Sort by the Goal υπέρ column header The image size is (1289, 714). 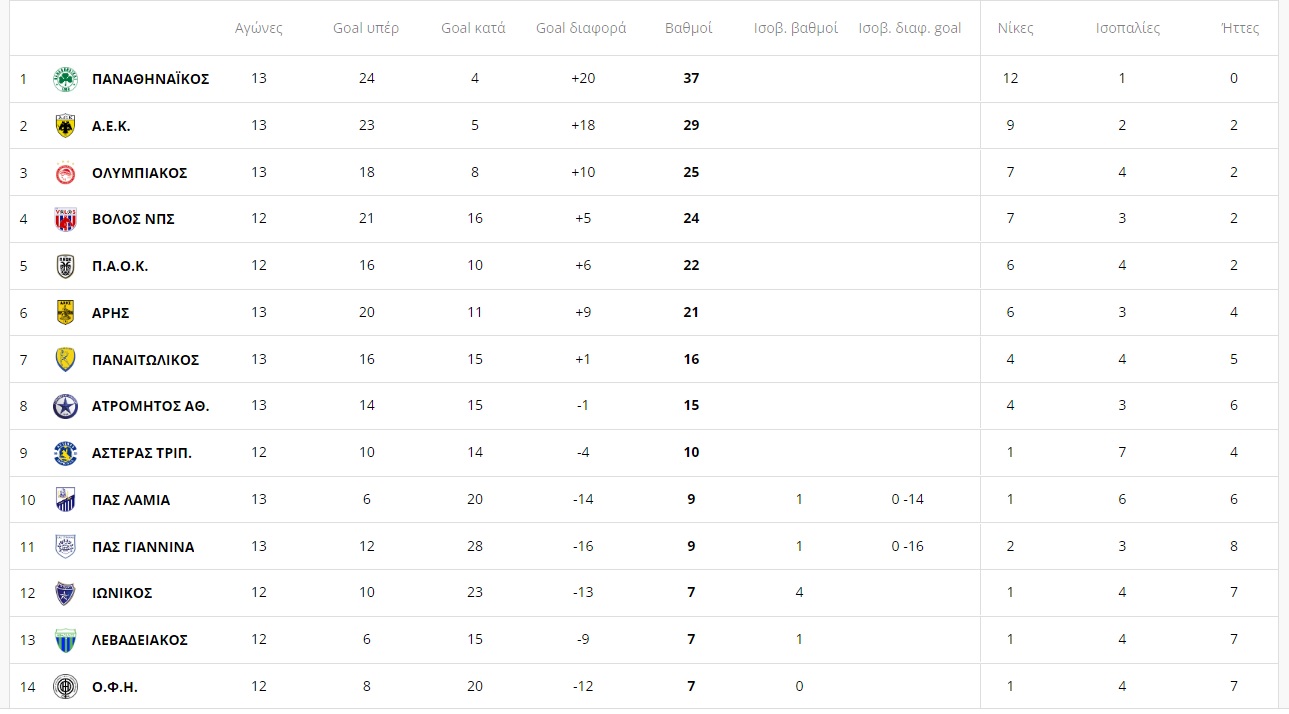366,28
